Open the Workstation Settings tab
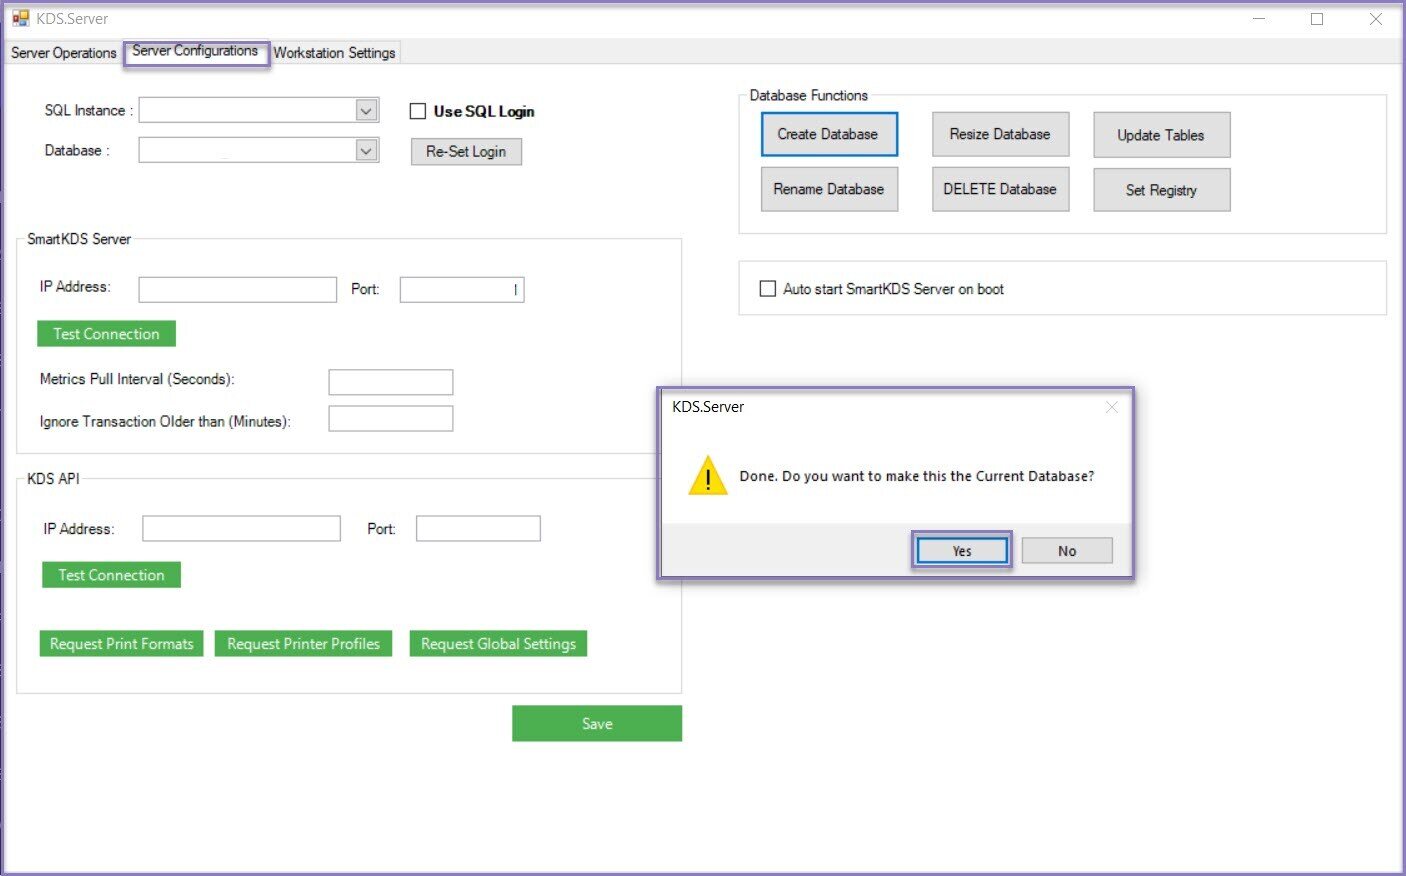1406x876 pixels. [x=334, y=52]
